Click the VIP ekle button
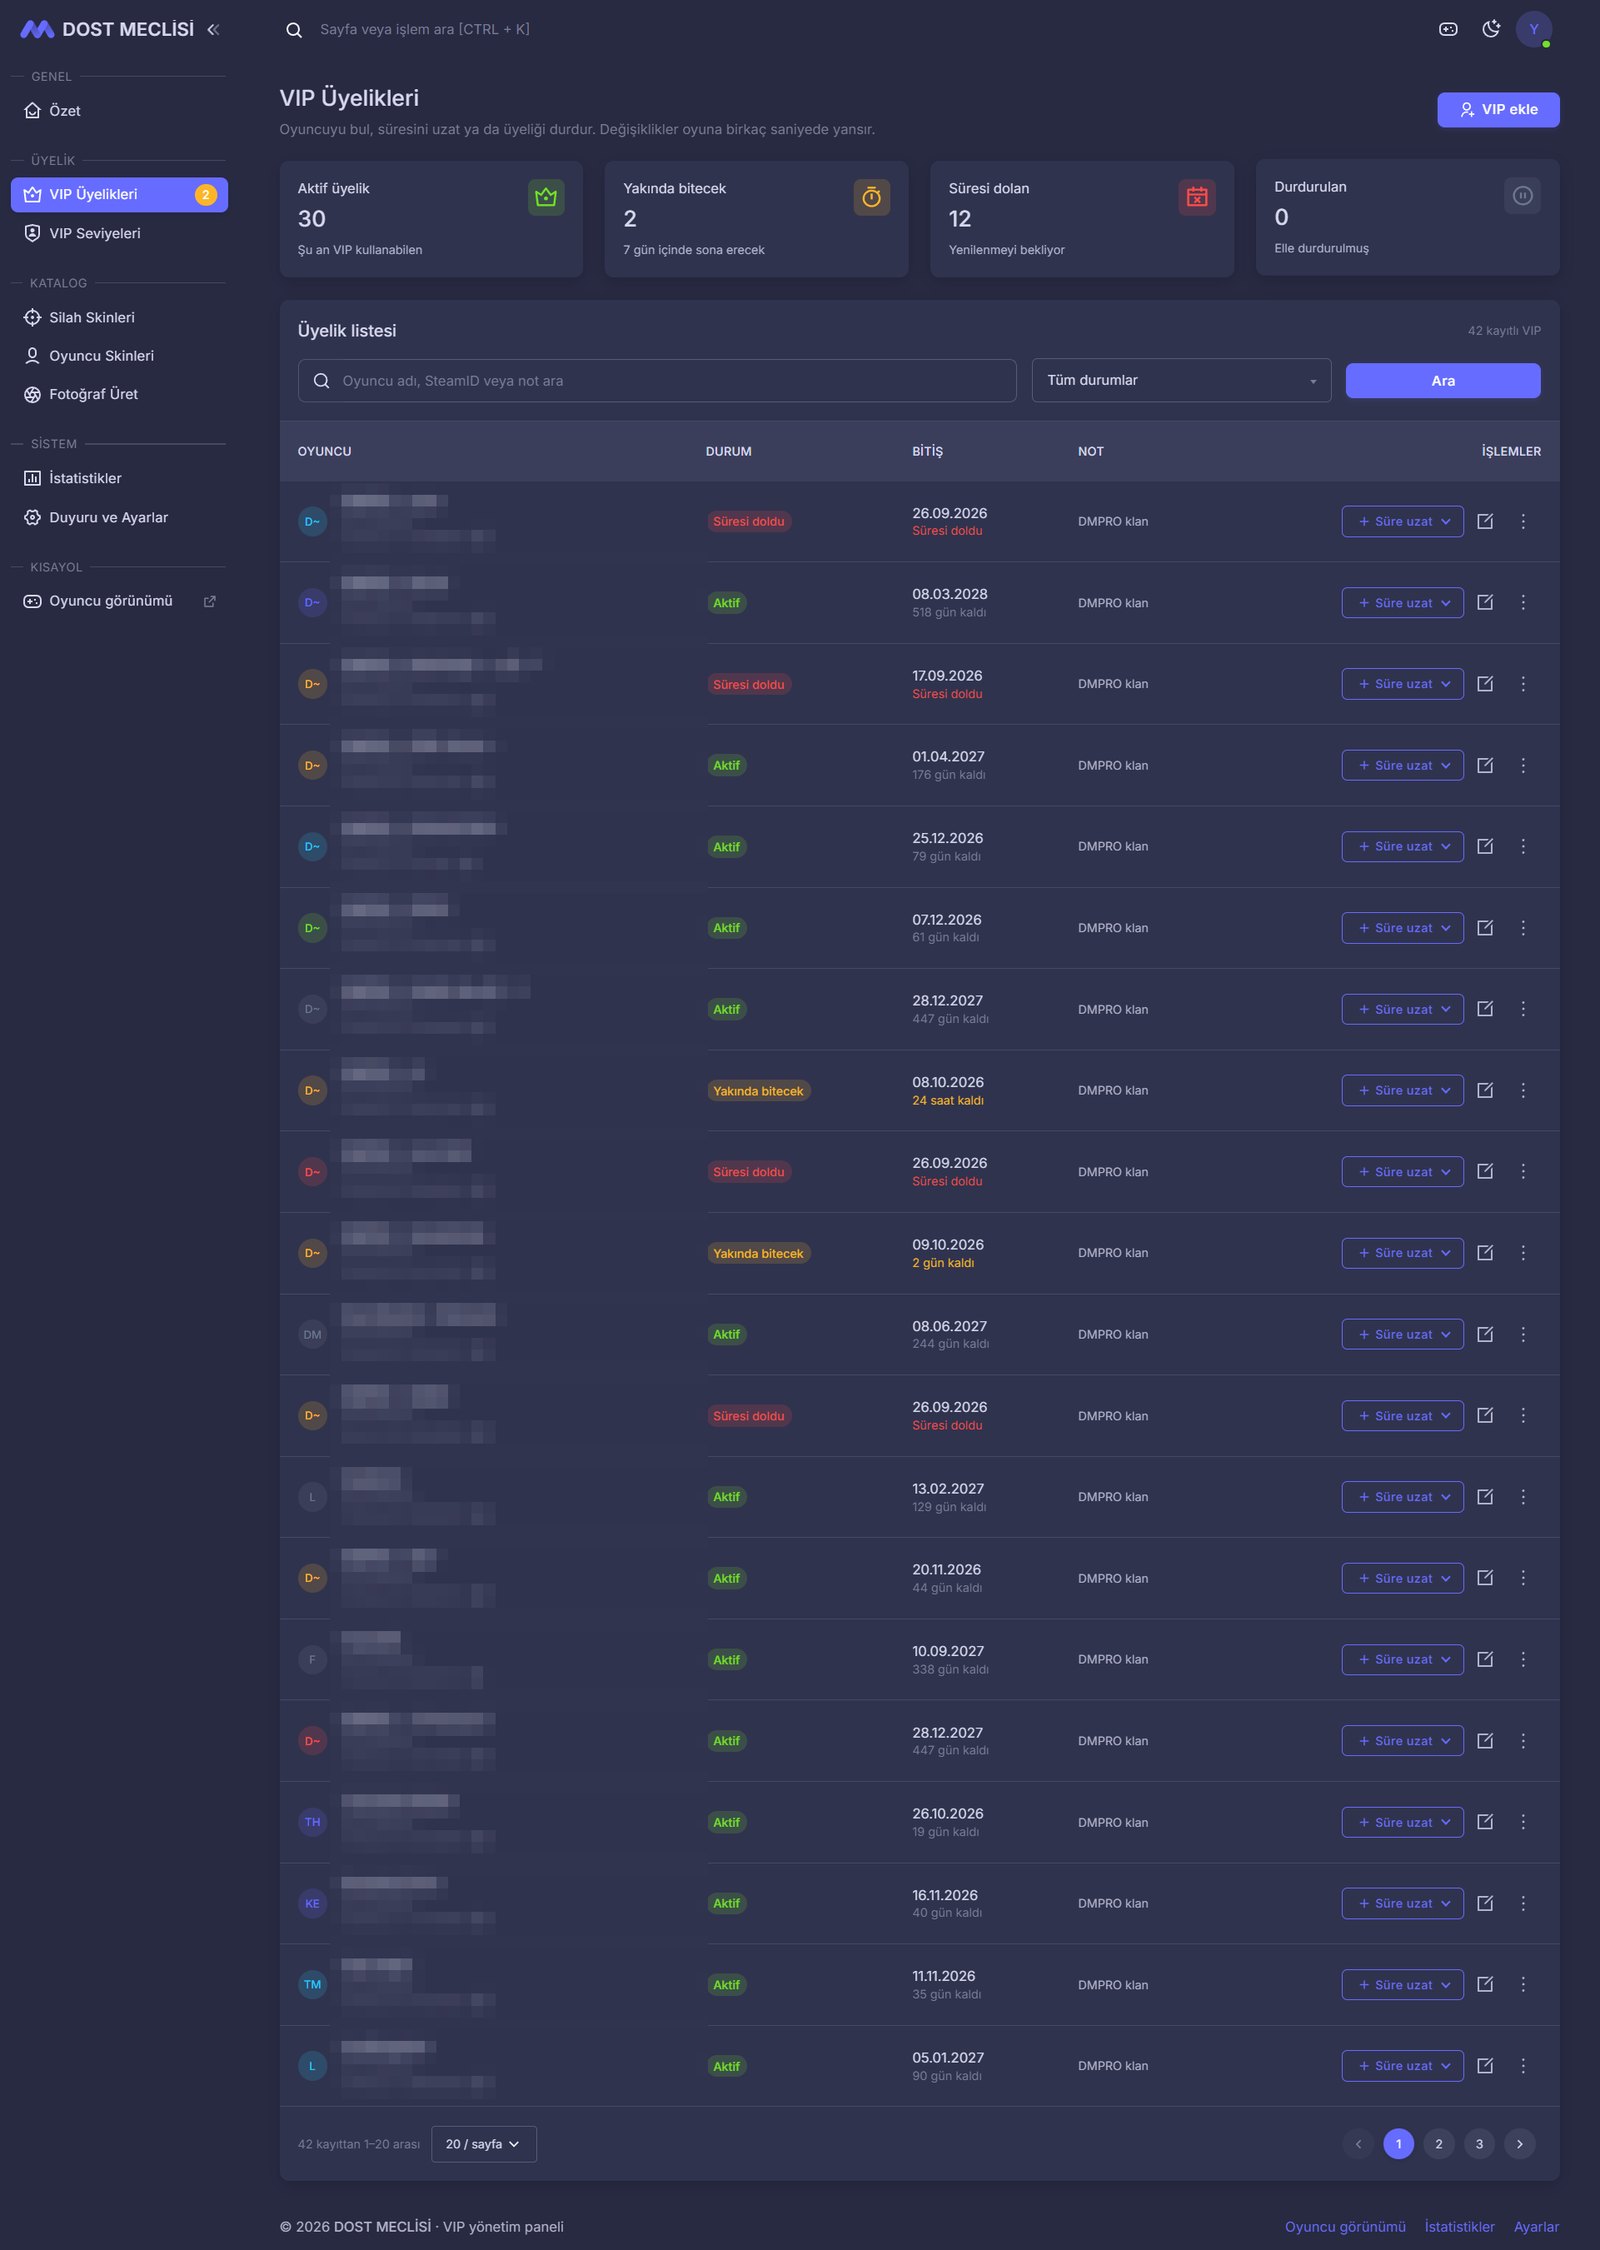 1498,109
